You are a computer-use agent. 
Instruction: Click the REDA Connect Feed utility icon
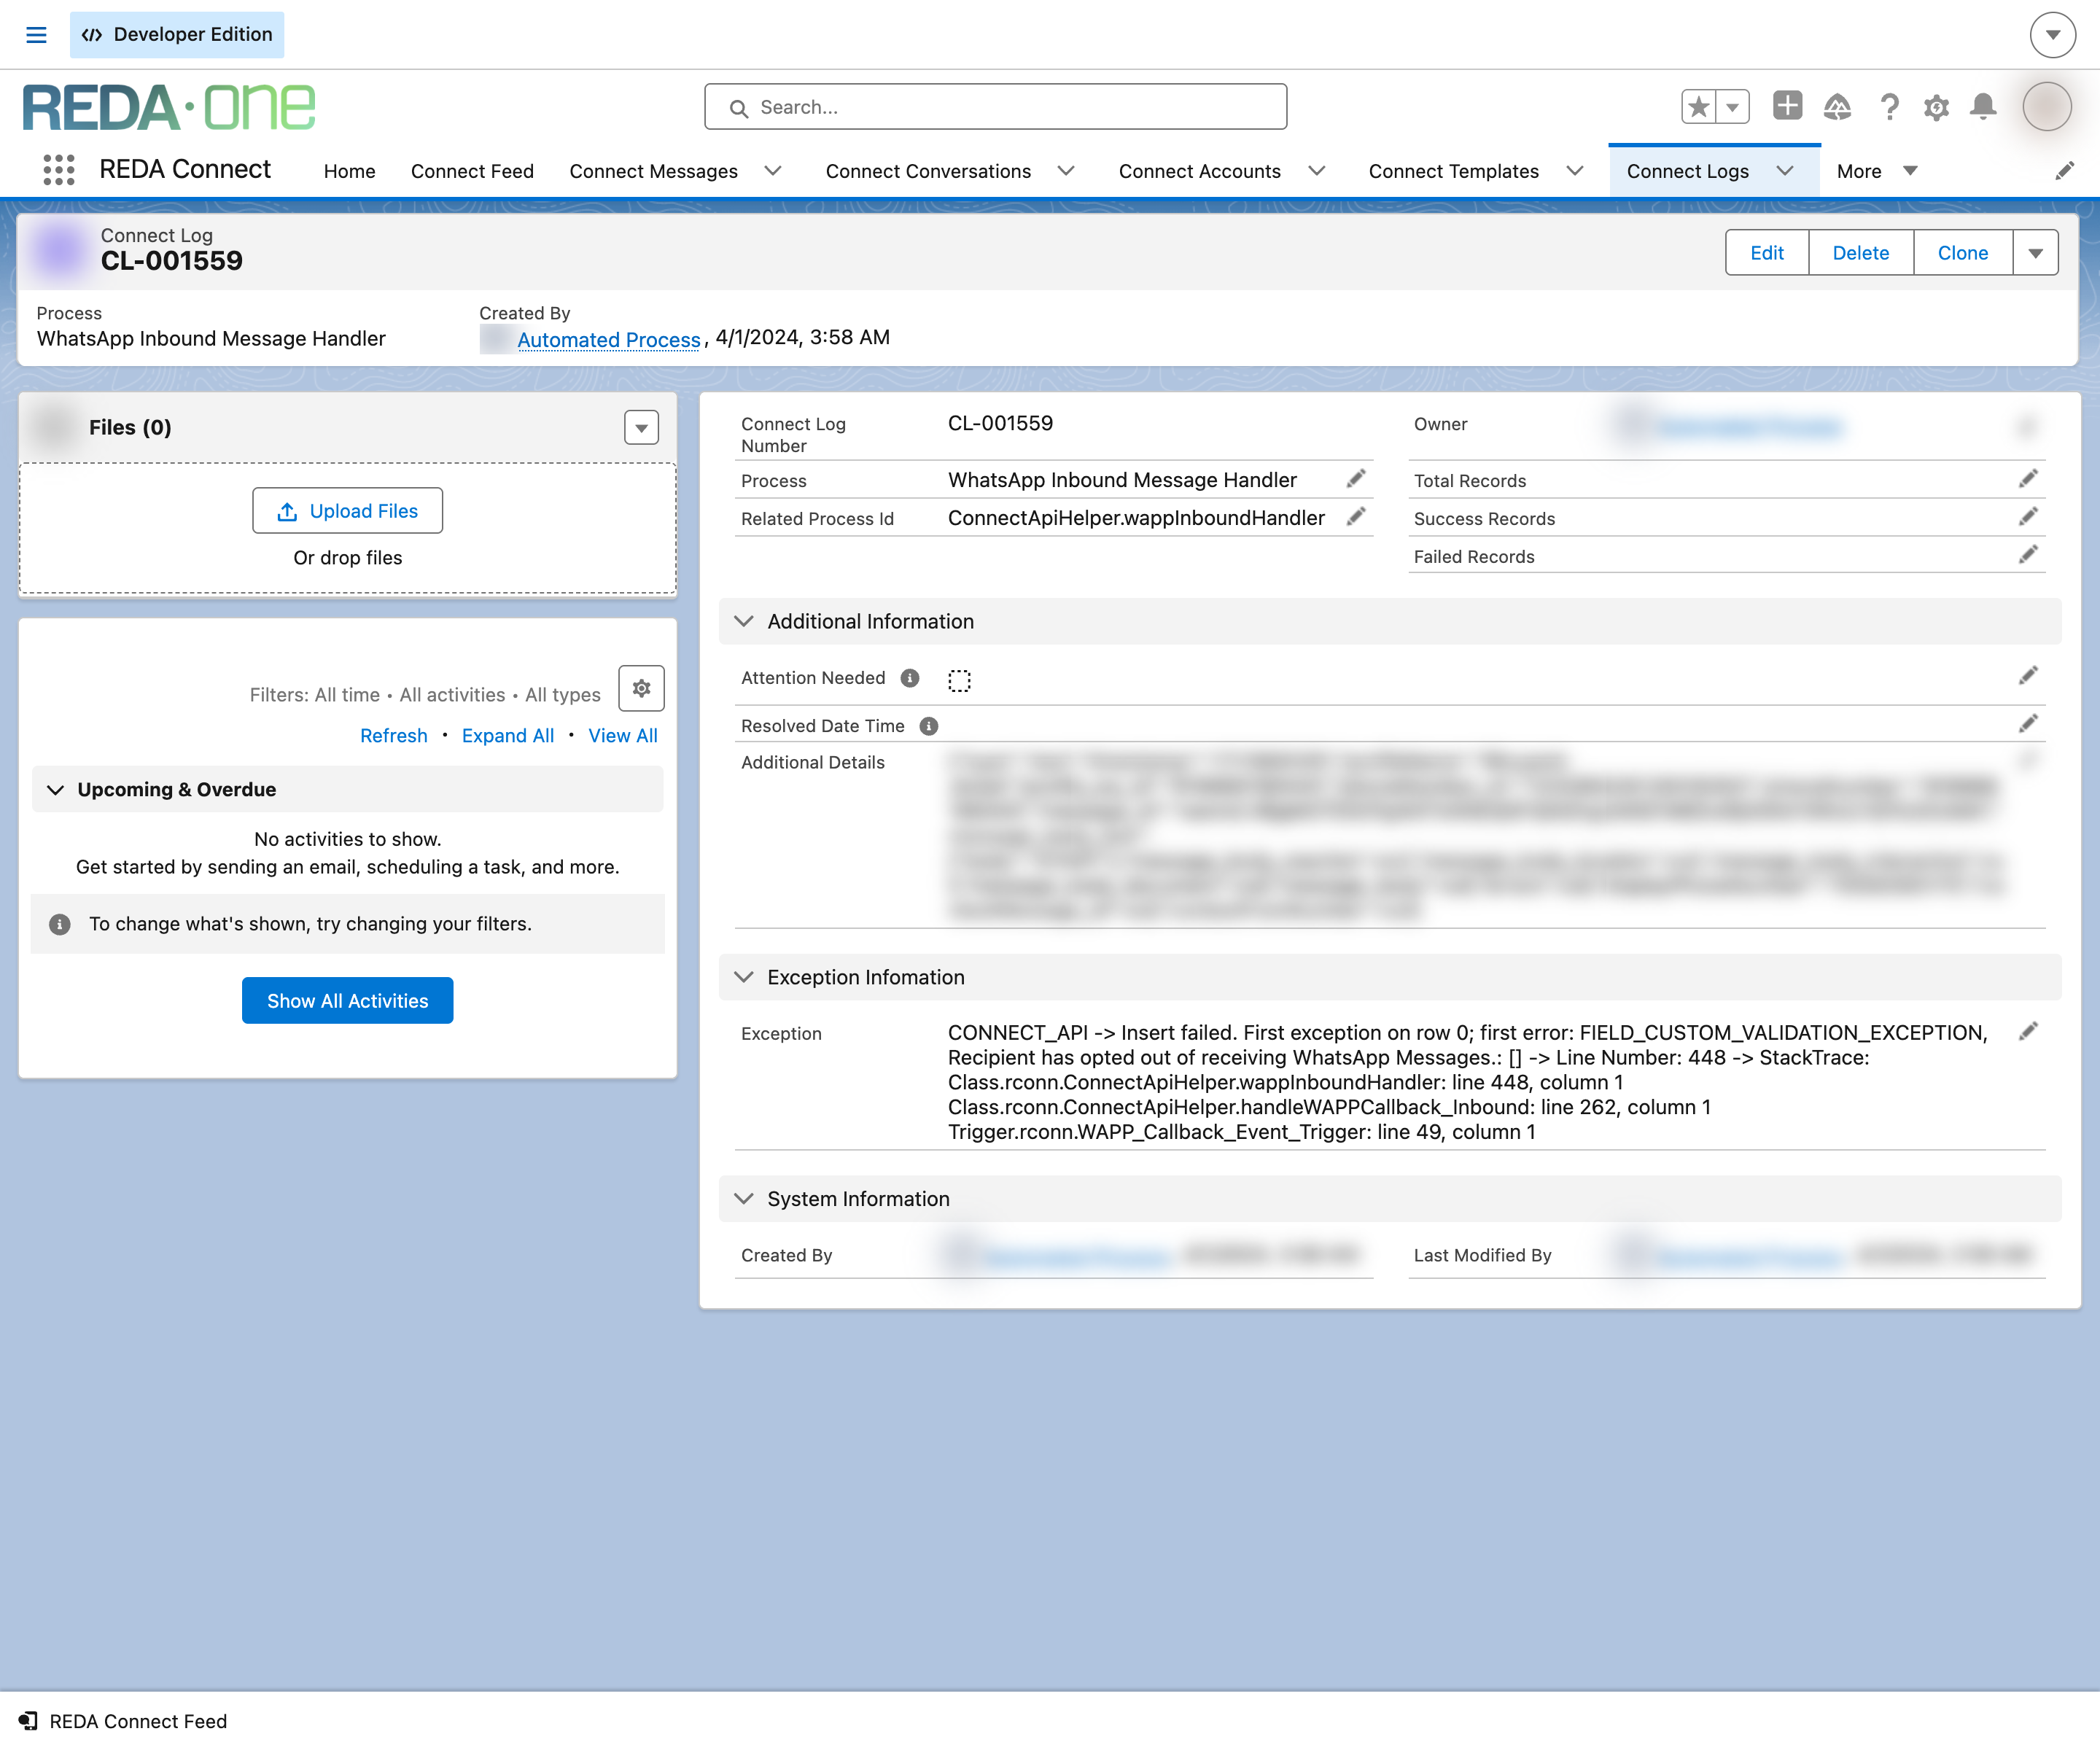coord(28,1720)
